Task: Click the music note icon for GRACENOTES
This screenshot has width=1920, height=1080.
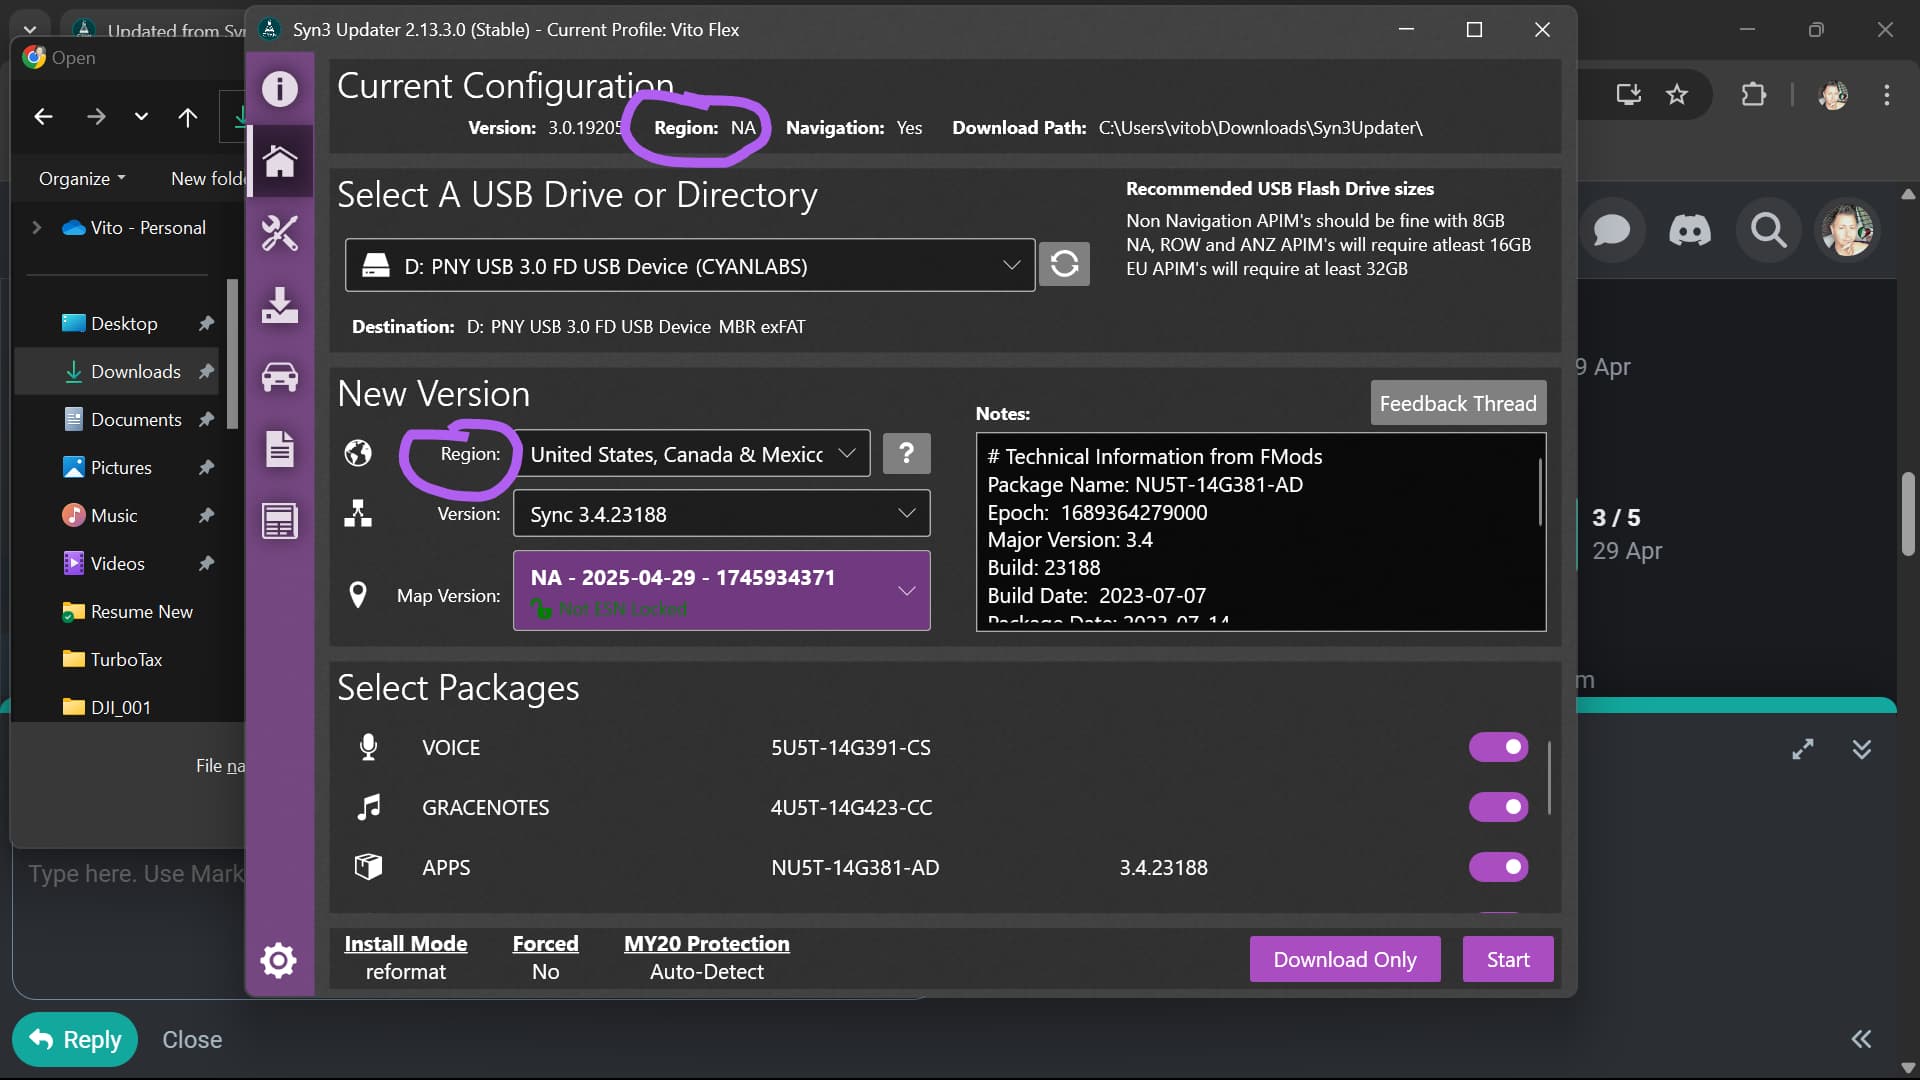Action: 369,807
